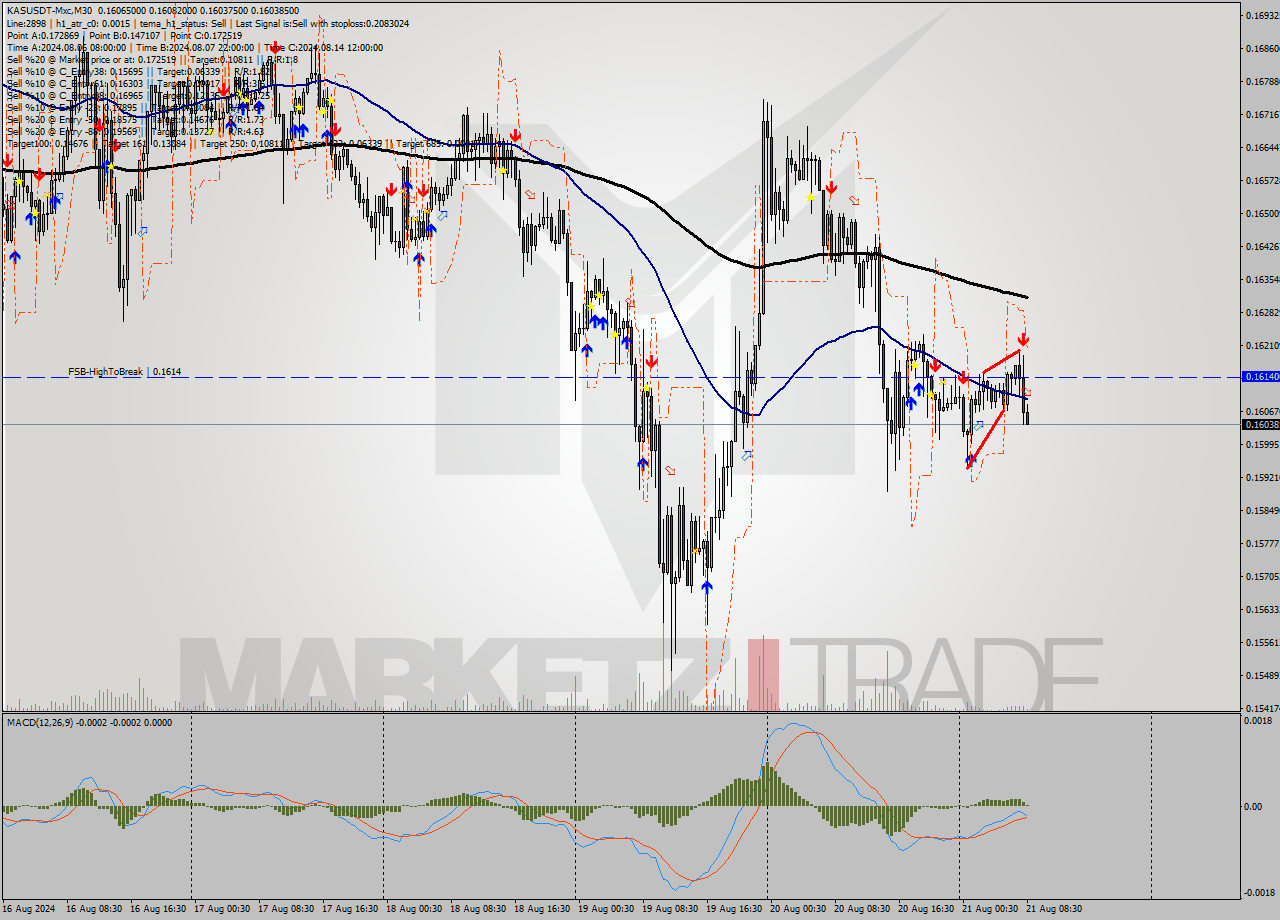
Task: Select the 0.16860 price axis label
Action: pyautogui.click(x=1262, y=48)
